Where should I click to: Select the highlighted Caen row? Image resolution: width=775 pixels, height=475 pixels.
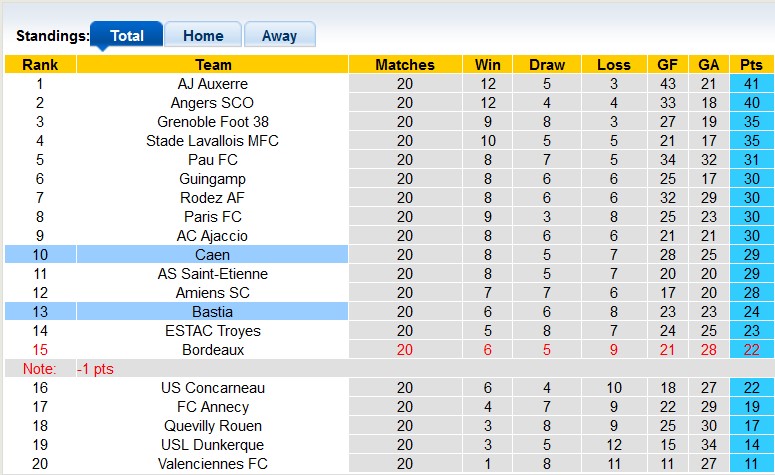pyautogui.click(x=213, y=255)
